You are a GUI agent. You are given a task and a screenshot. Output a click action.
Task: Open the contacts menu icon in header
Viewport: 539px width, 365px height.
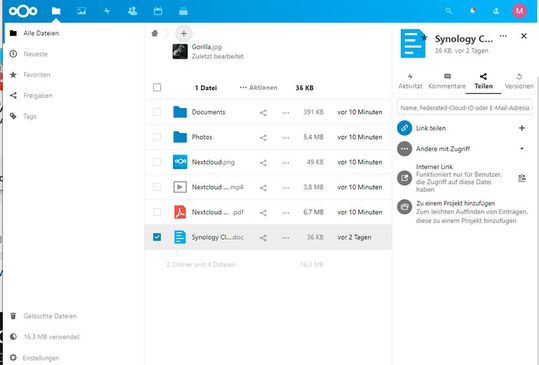point(496,11)
